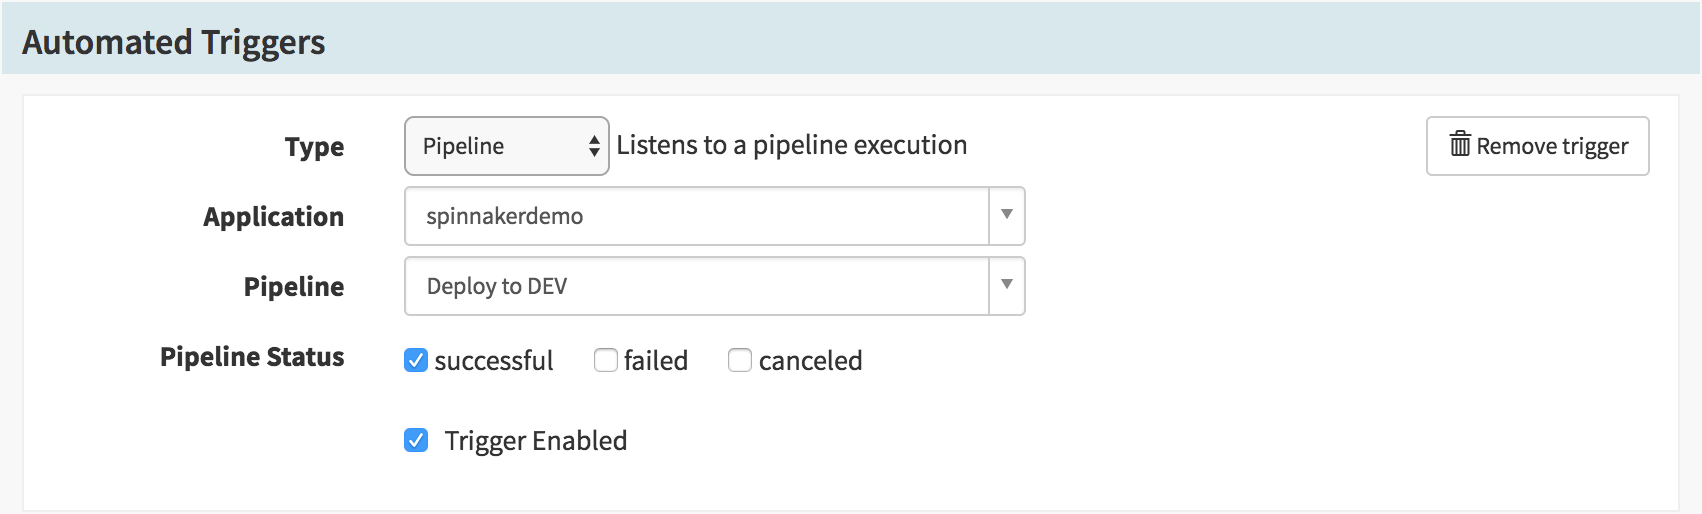Click the canceled label text
Screen dimensions: 1702x514
click(811, 361)
